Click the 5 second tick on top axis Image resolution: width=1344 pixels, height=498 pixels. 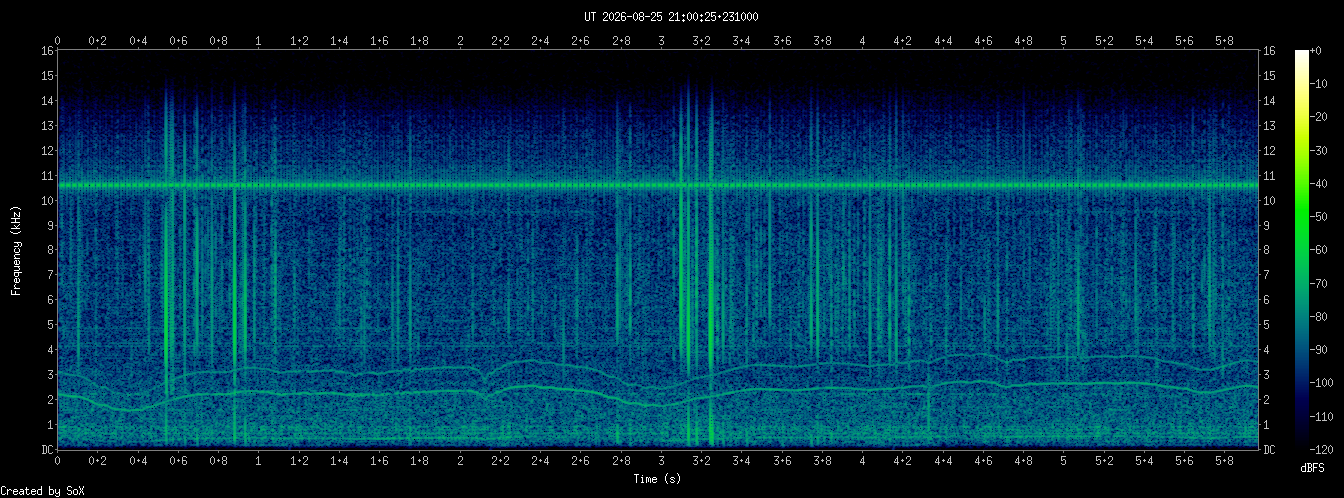(1063, 41)
